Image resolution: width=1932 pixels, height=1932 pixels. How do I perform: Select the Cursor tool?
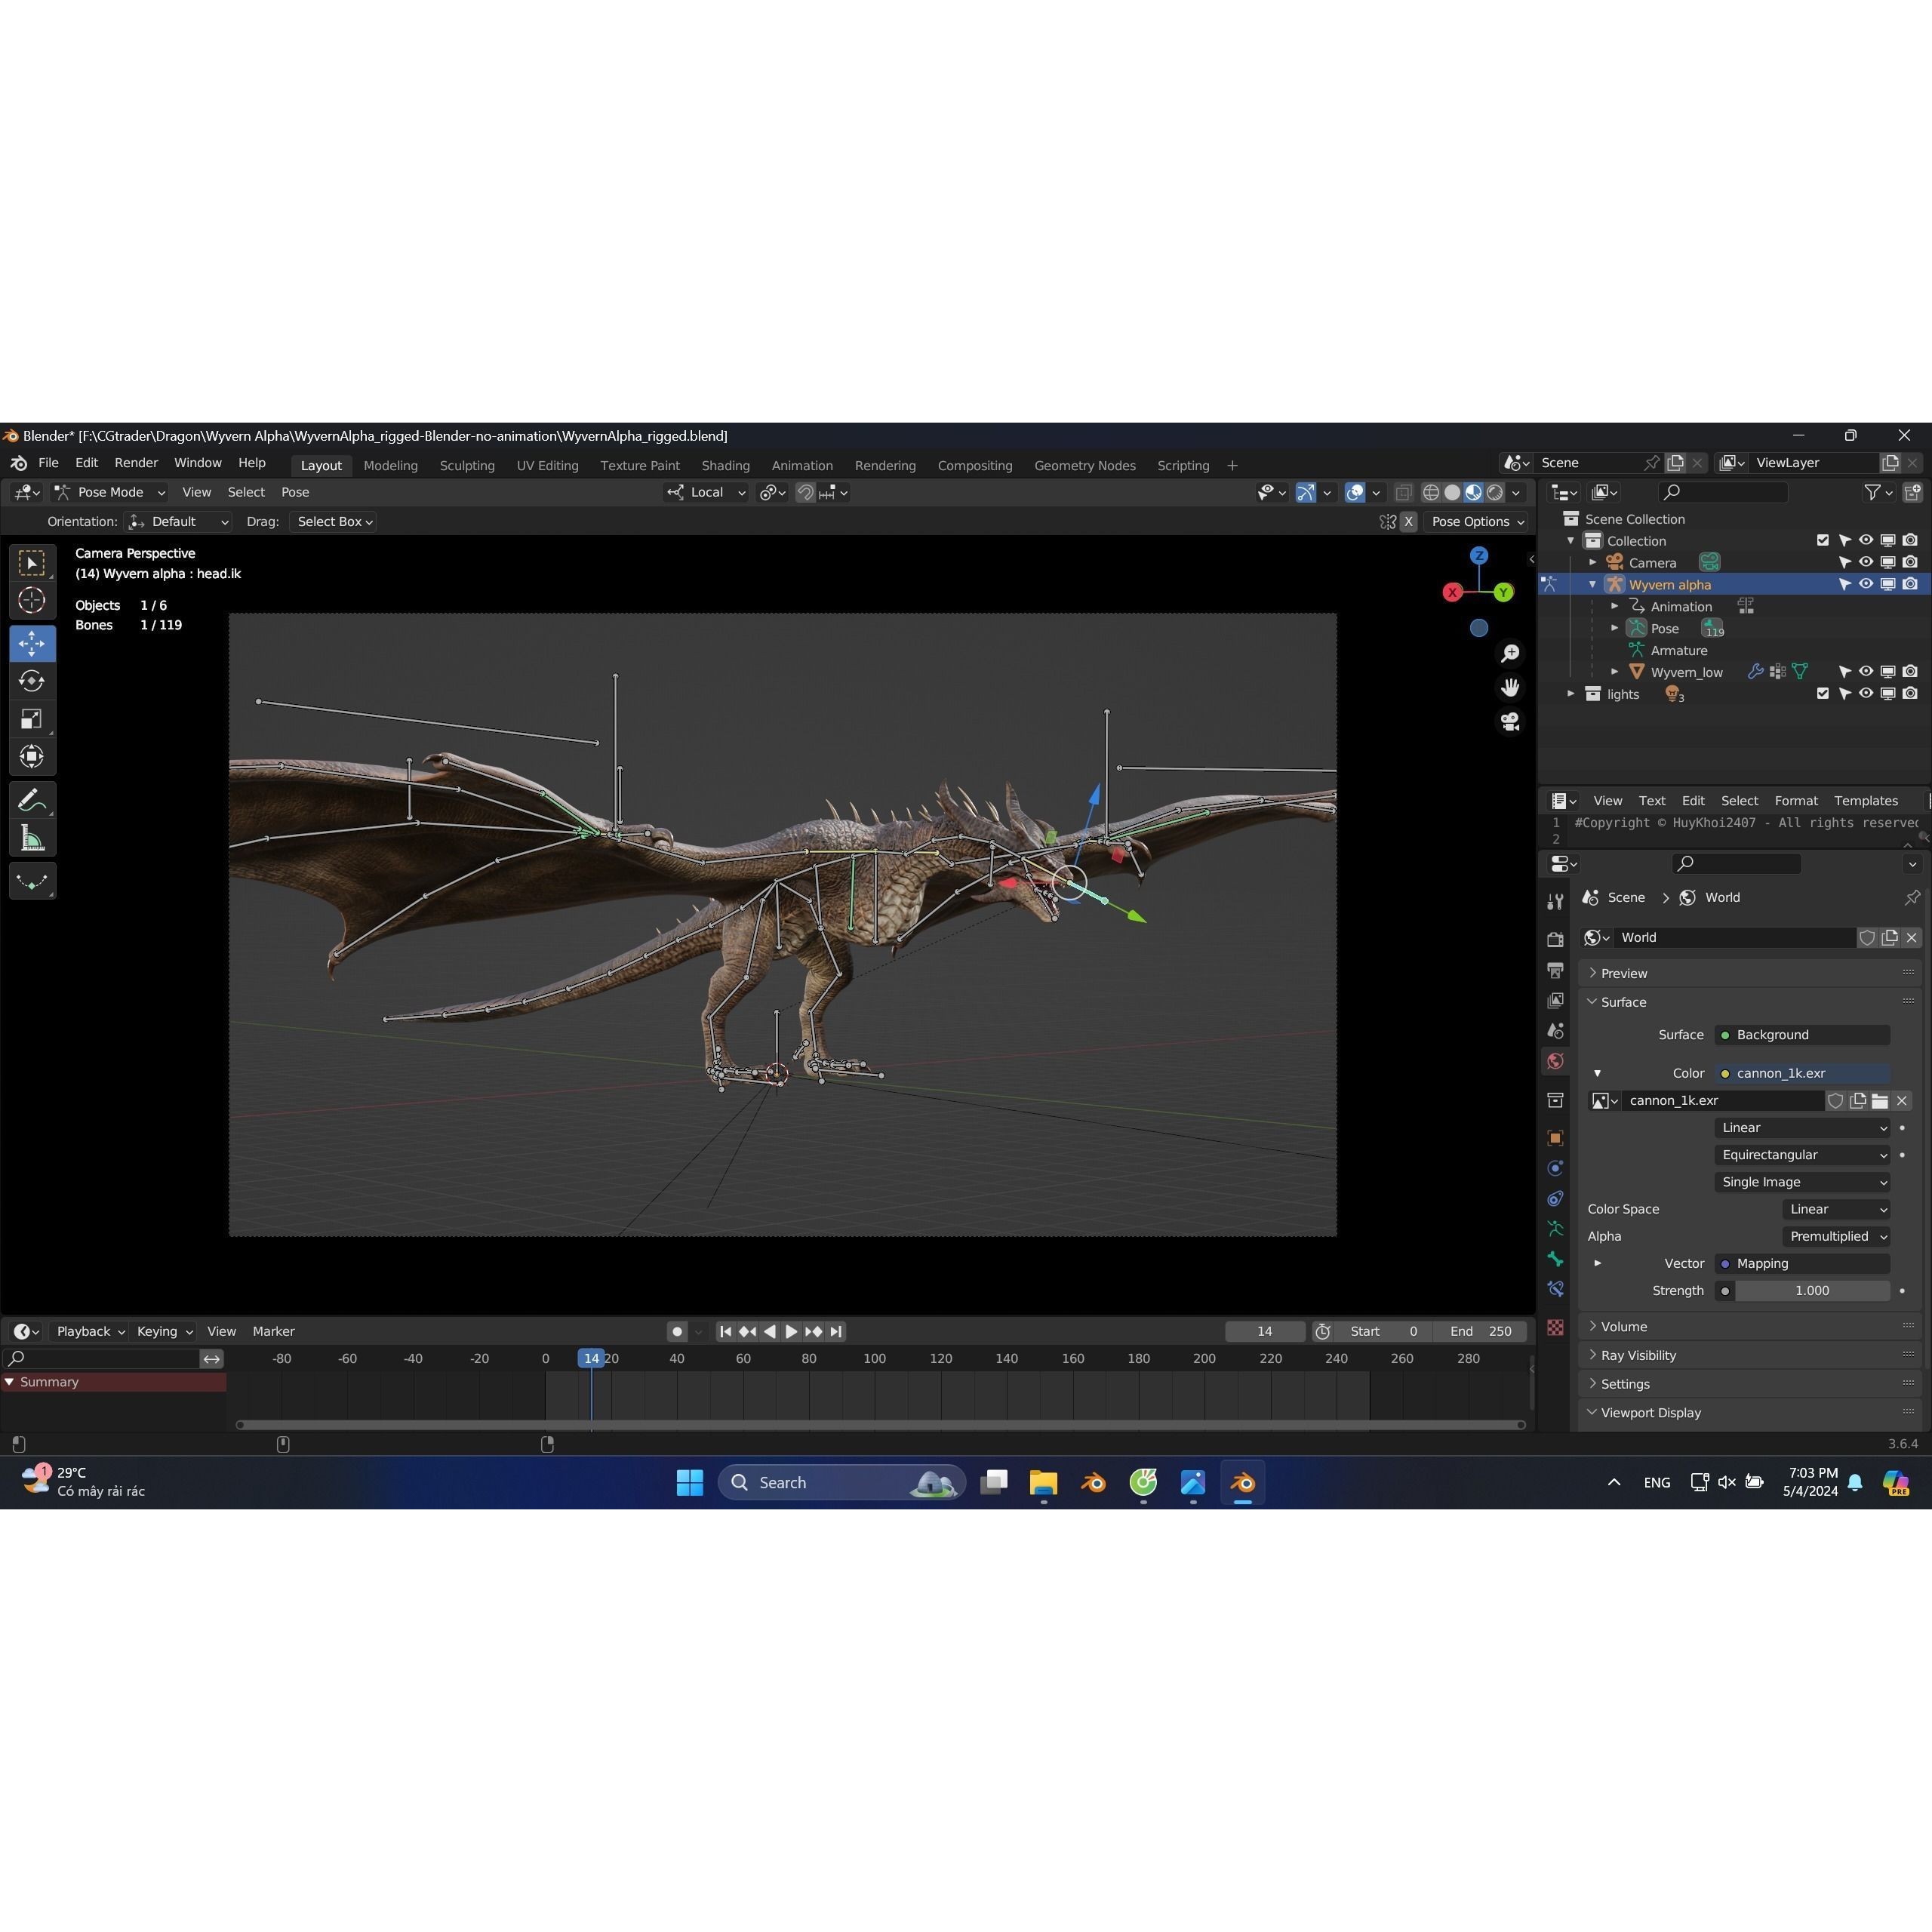32,600
